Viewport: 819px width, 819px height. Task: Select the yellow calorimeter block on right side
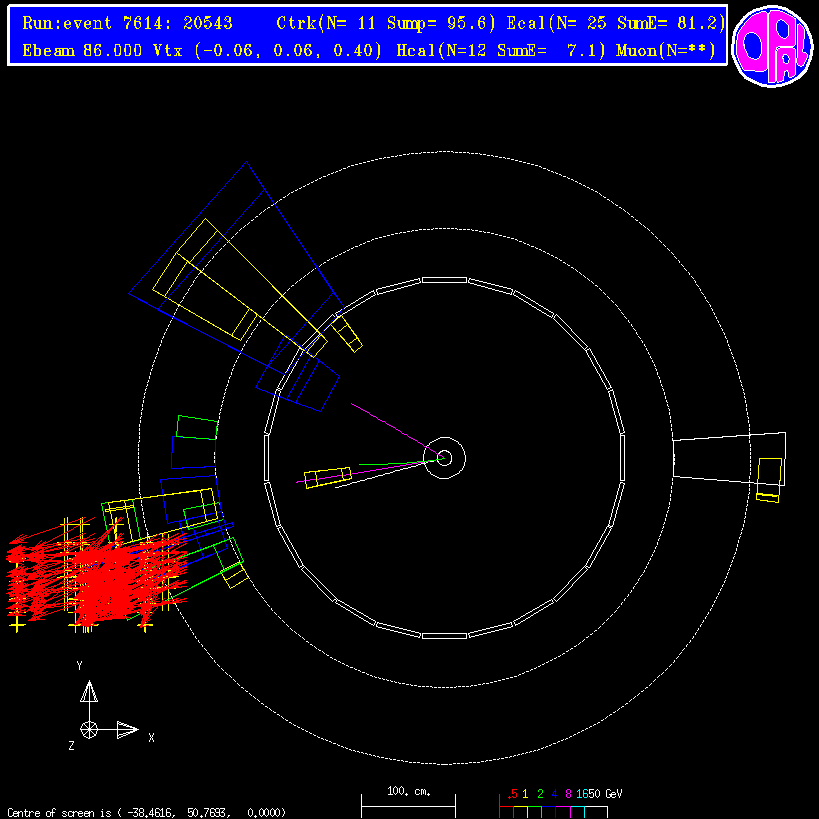pyautogui.click(x=769, y=474)
